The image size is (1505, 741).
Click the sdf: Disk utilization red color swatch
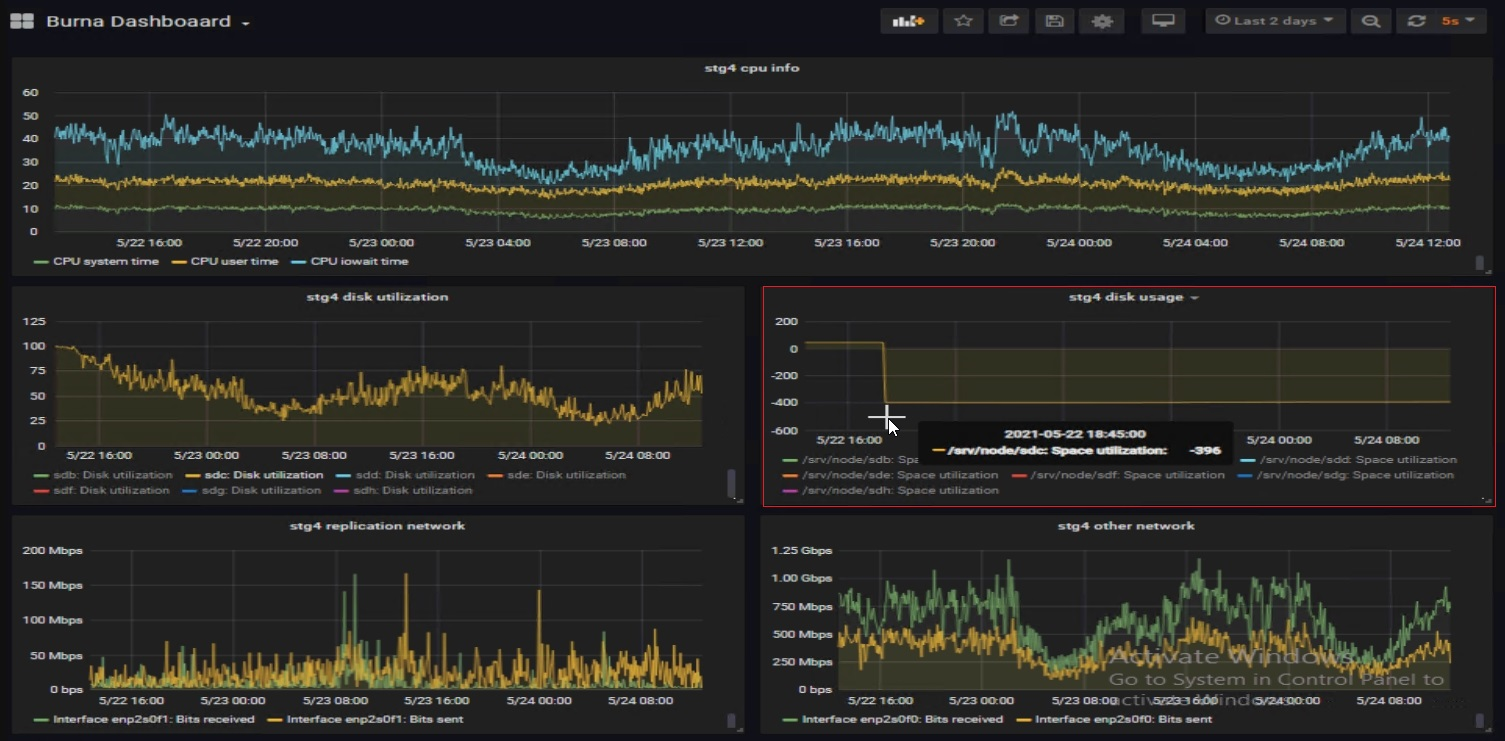pos(41,491)
